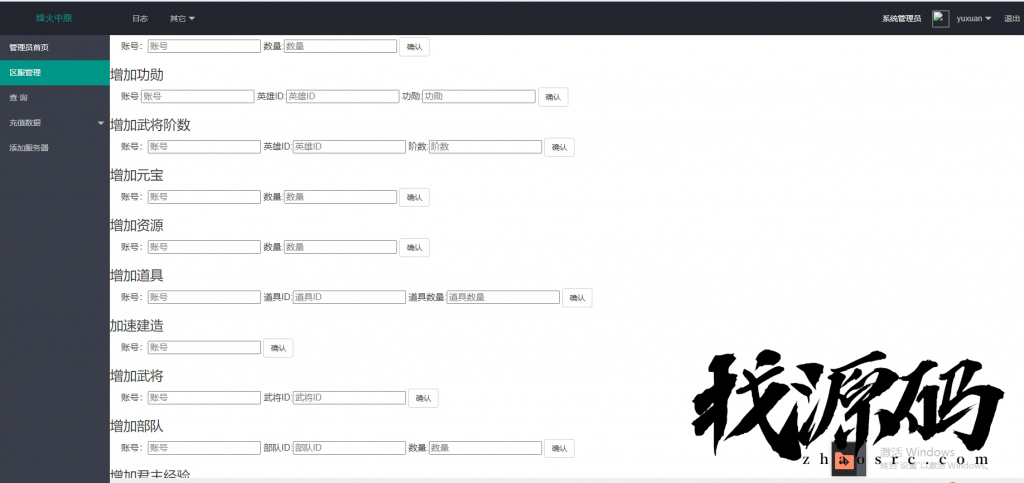Click 账号 field under 增加部队
Image resolution: width=1024 pixels, height=483 pixels.
(204, 448)
